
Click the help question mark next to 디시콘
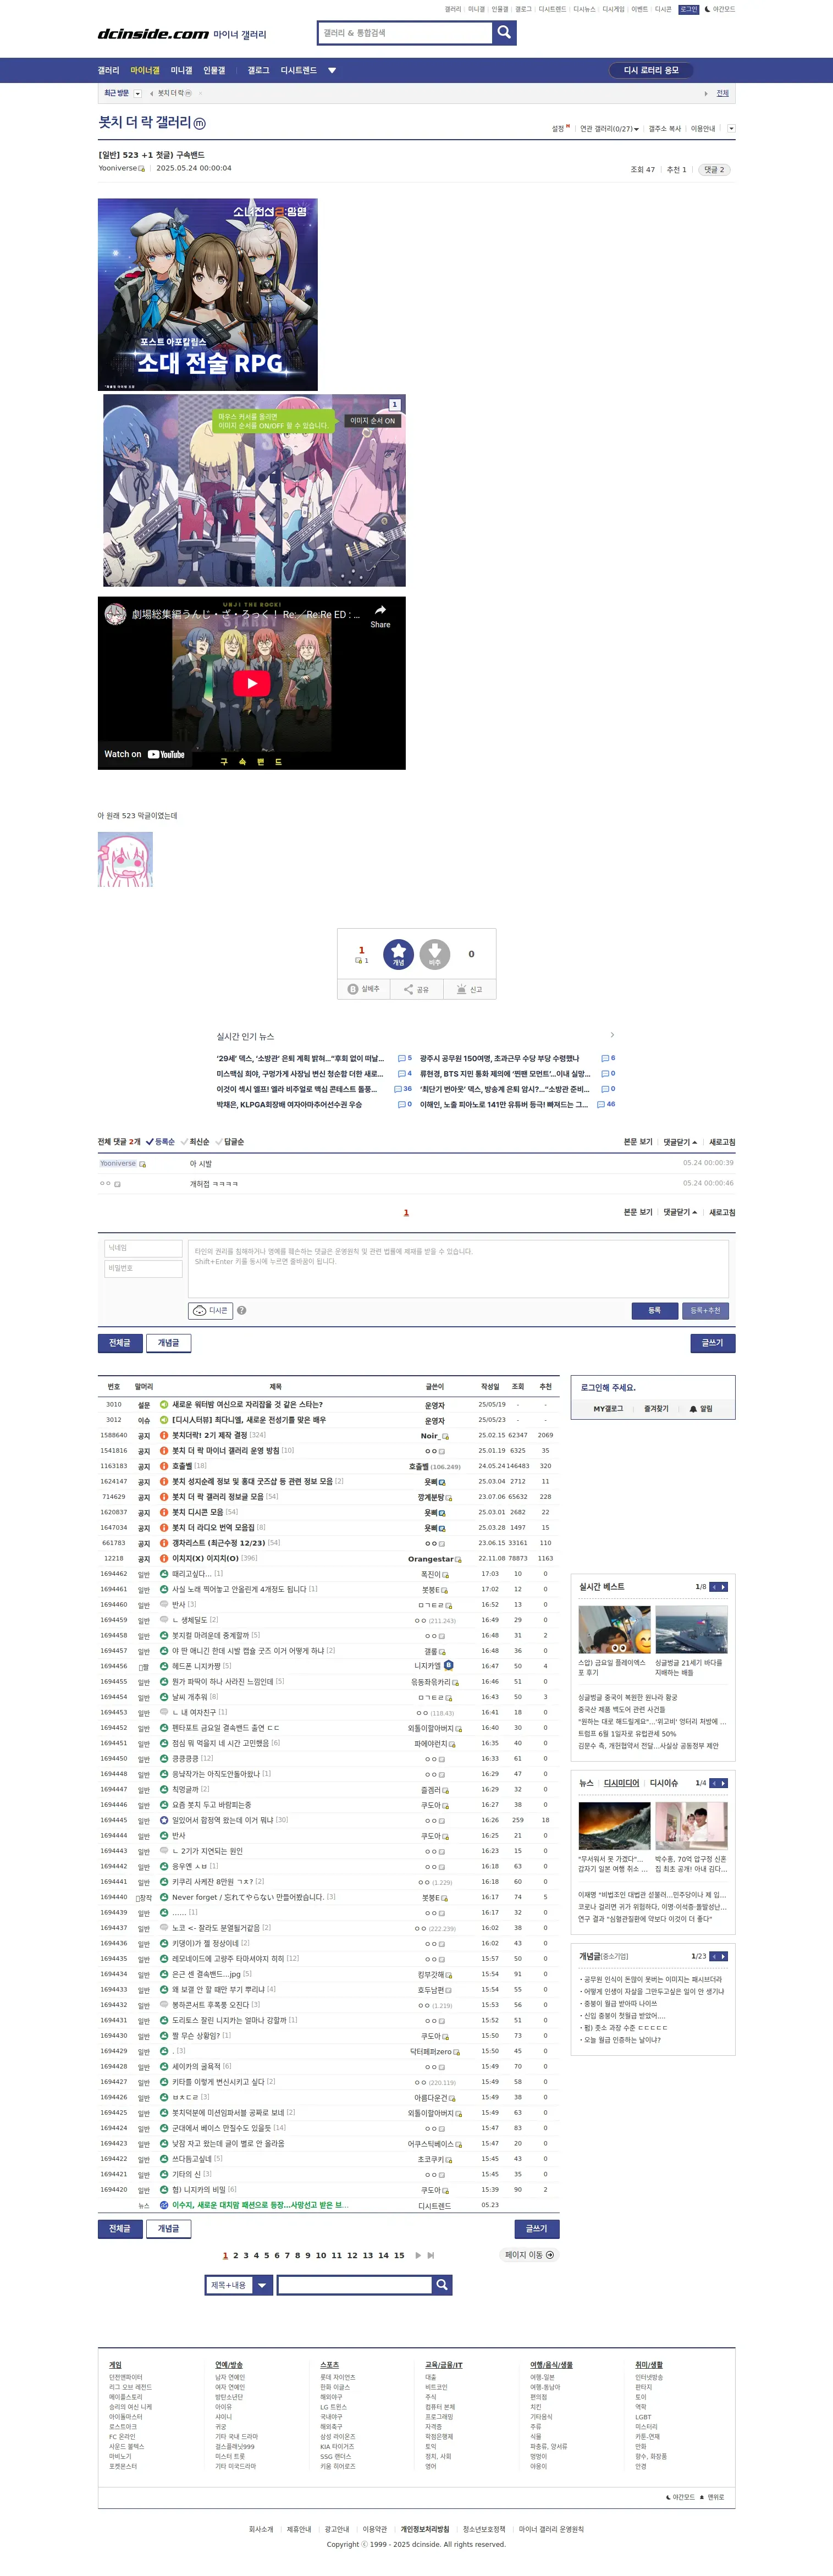242,1310
